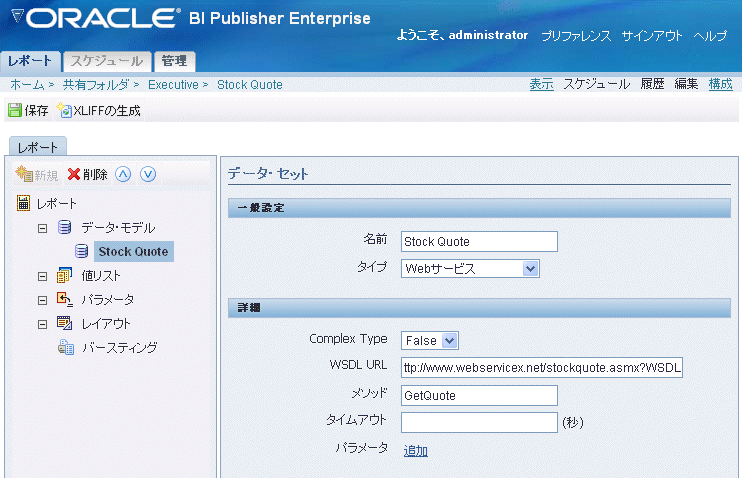
Task: Select レポート root tree label
Action: click(56, 204)
